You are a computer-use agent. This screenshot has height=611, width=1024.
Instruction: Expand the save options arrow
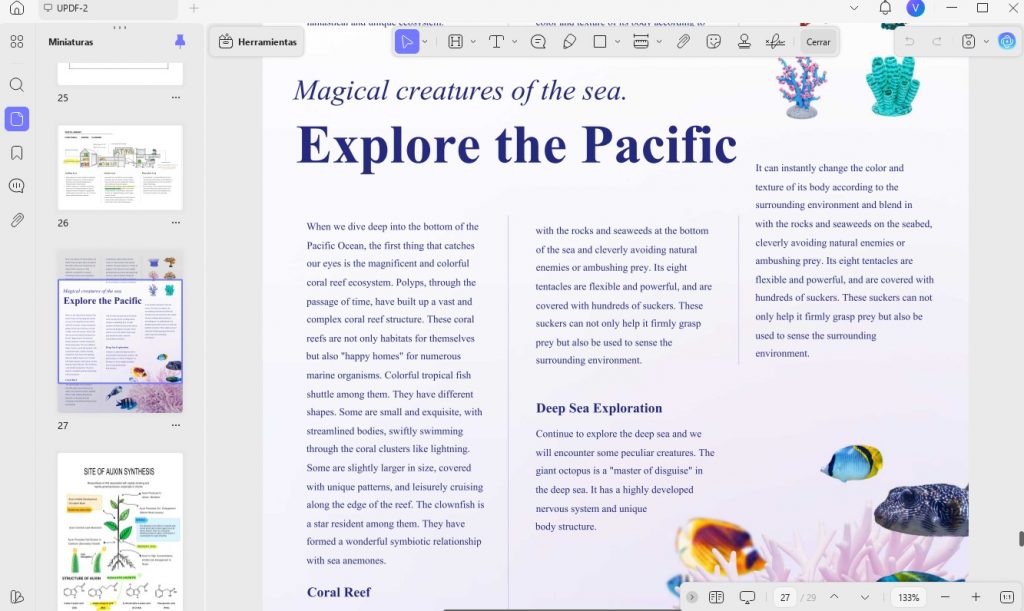(986, 42)
